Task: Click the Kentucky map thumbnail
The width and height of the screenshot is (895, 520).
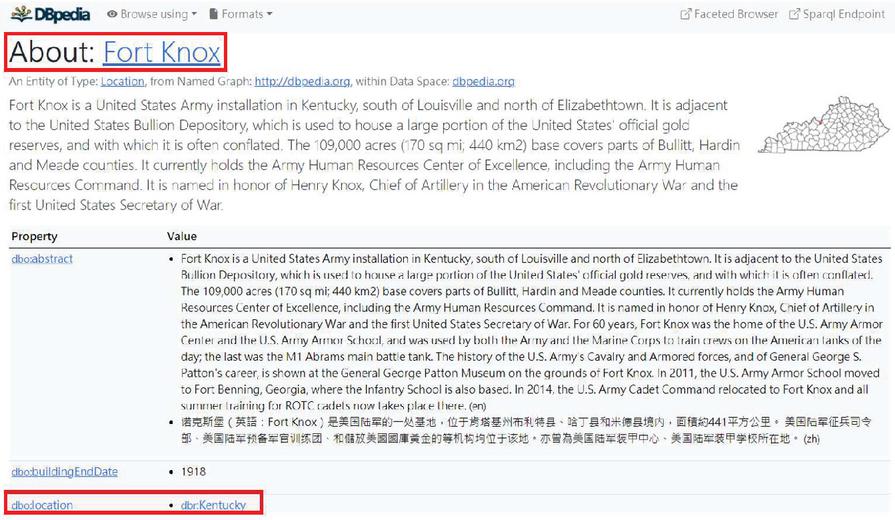Action: click(x=824, y=125)
